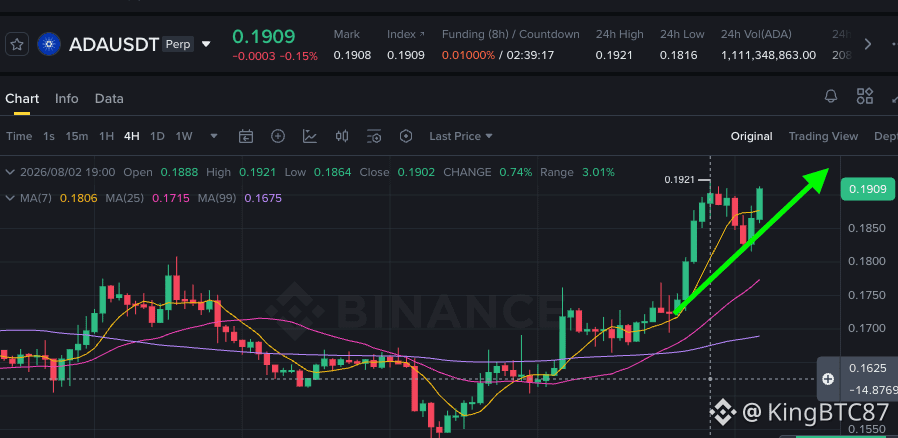
Task: Expand more time intervals dropdown
Action: click(214, 136)
